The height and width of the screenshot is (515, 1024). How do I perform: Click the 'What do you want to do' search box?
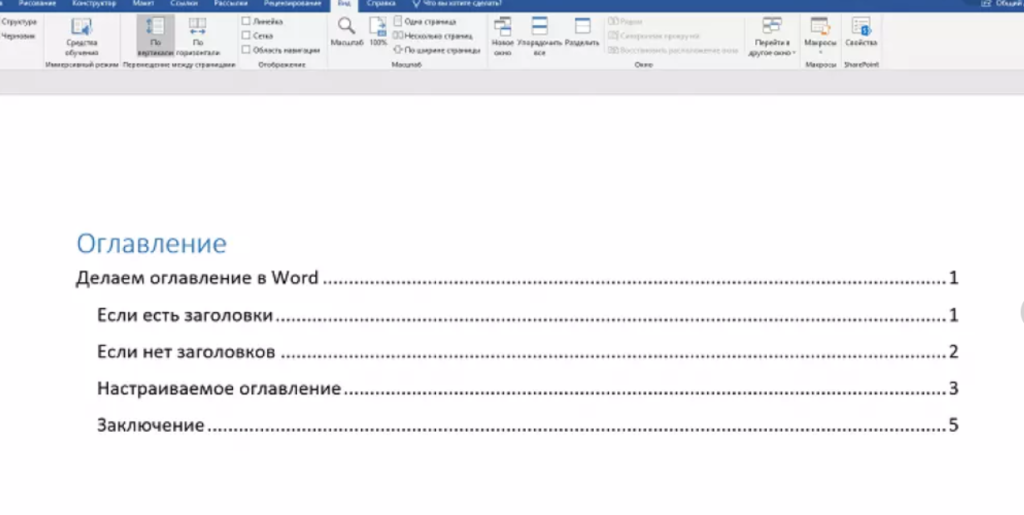462,4
